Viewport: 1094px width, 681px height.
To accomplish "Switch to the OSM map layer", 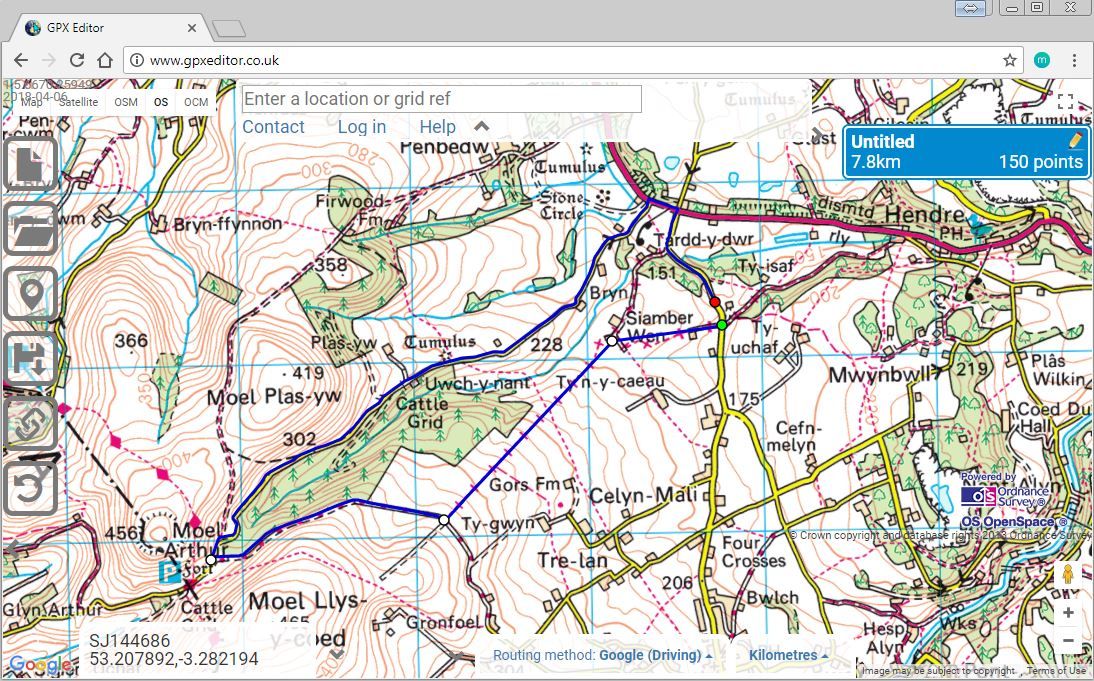I will pos(126,102).
